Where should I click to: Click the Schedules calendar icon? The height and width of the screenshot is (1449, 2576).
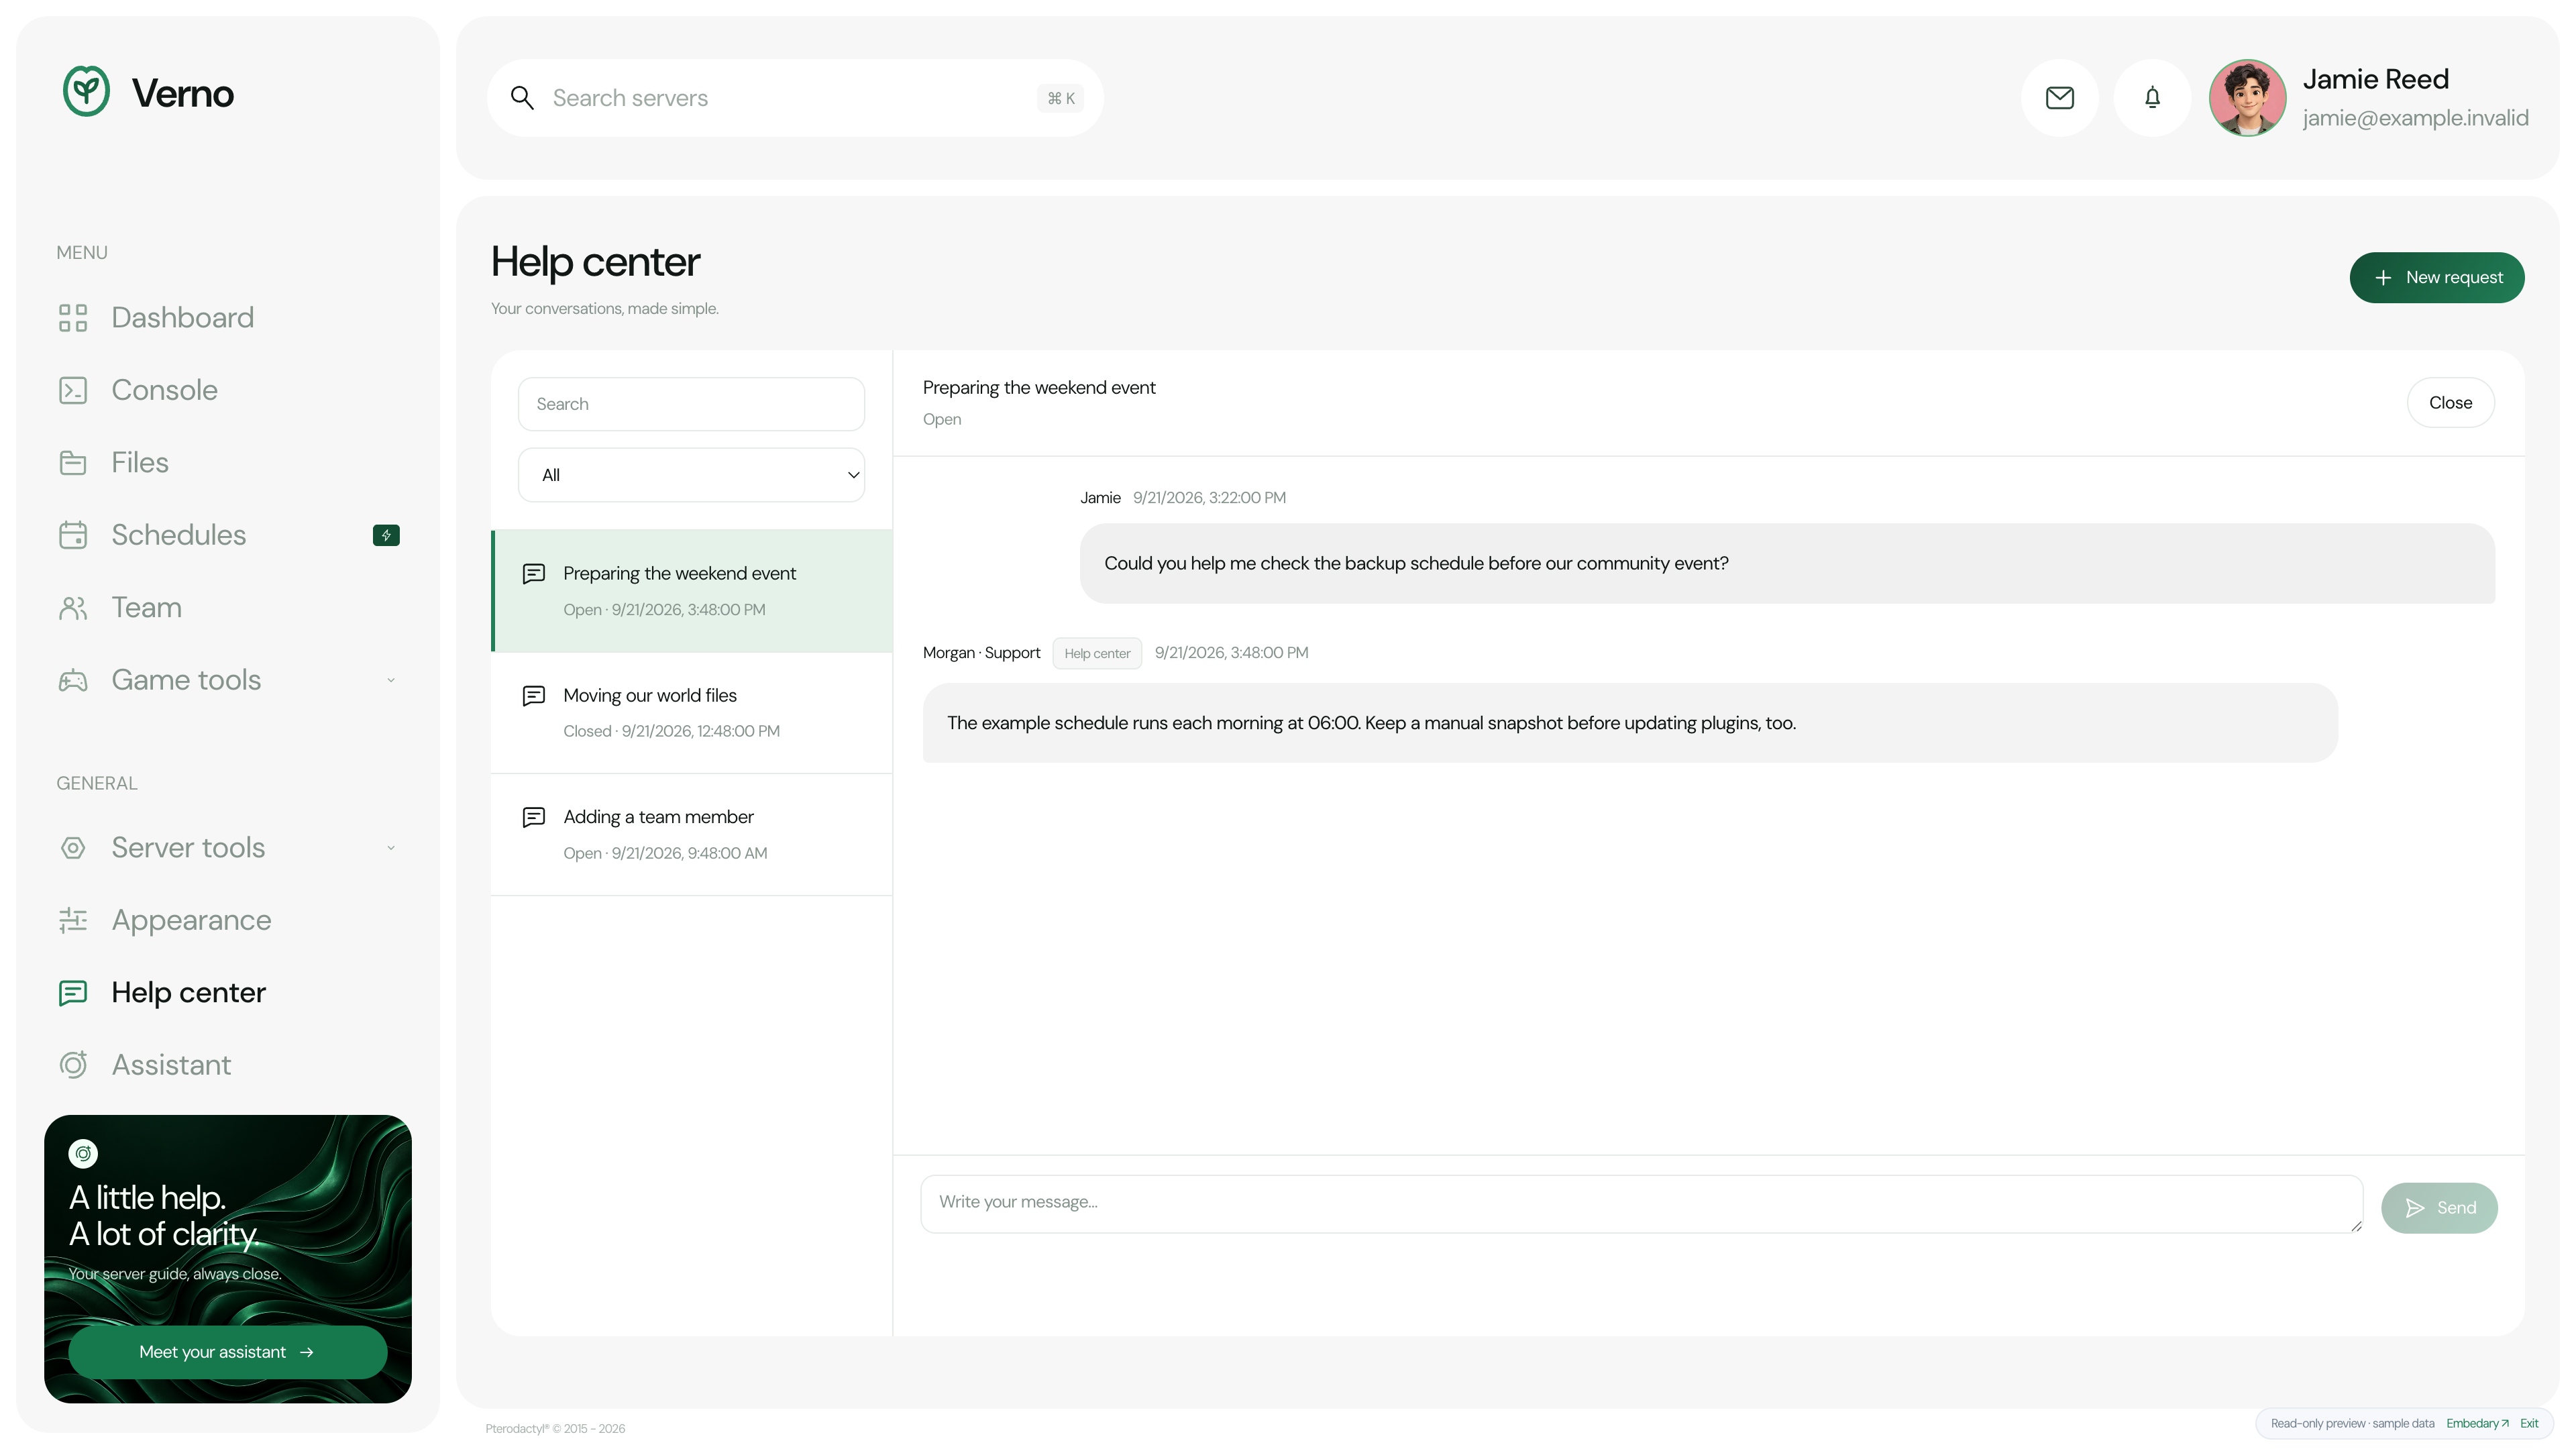click(73, 535)
